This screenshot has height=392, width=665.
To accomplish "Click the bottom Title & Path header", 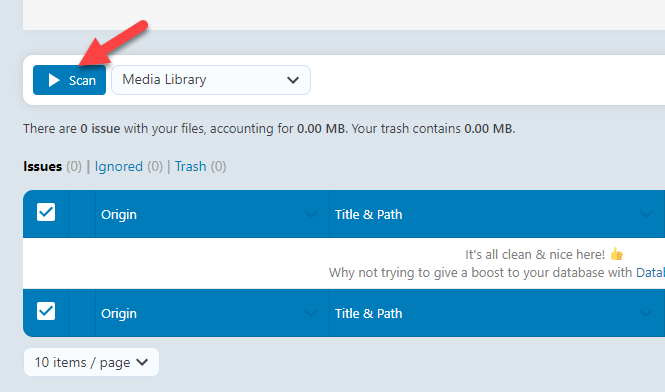I will 368,313.
